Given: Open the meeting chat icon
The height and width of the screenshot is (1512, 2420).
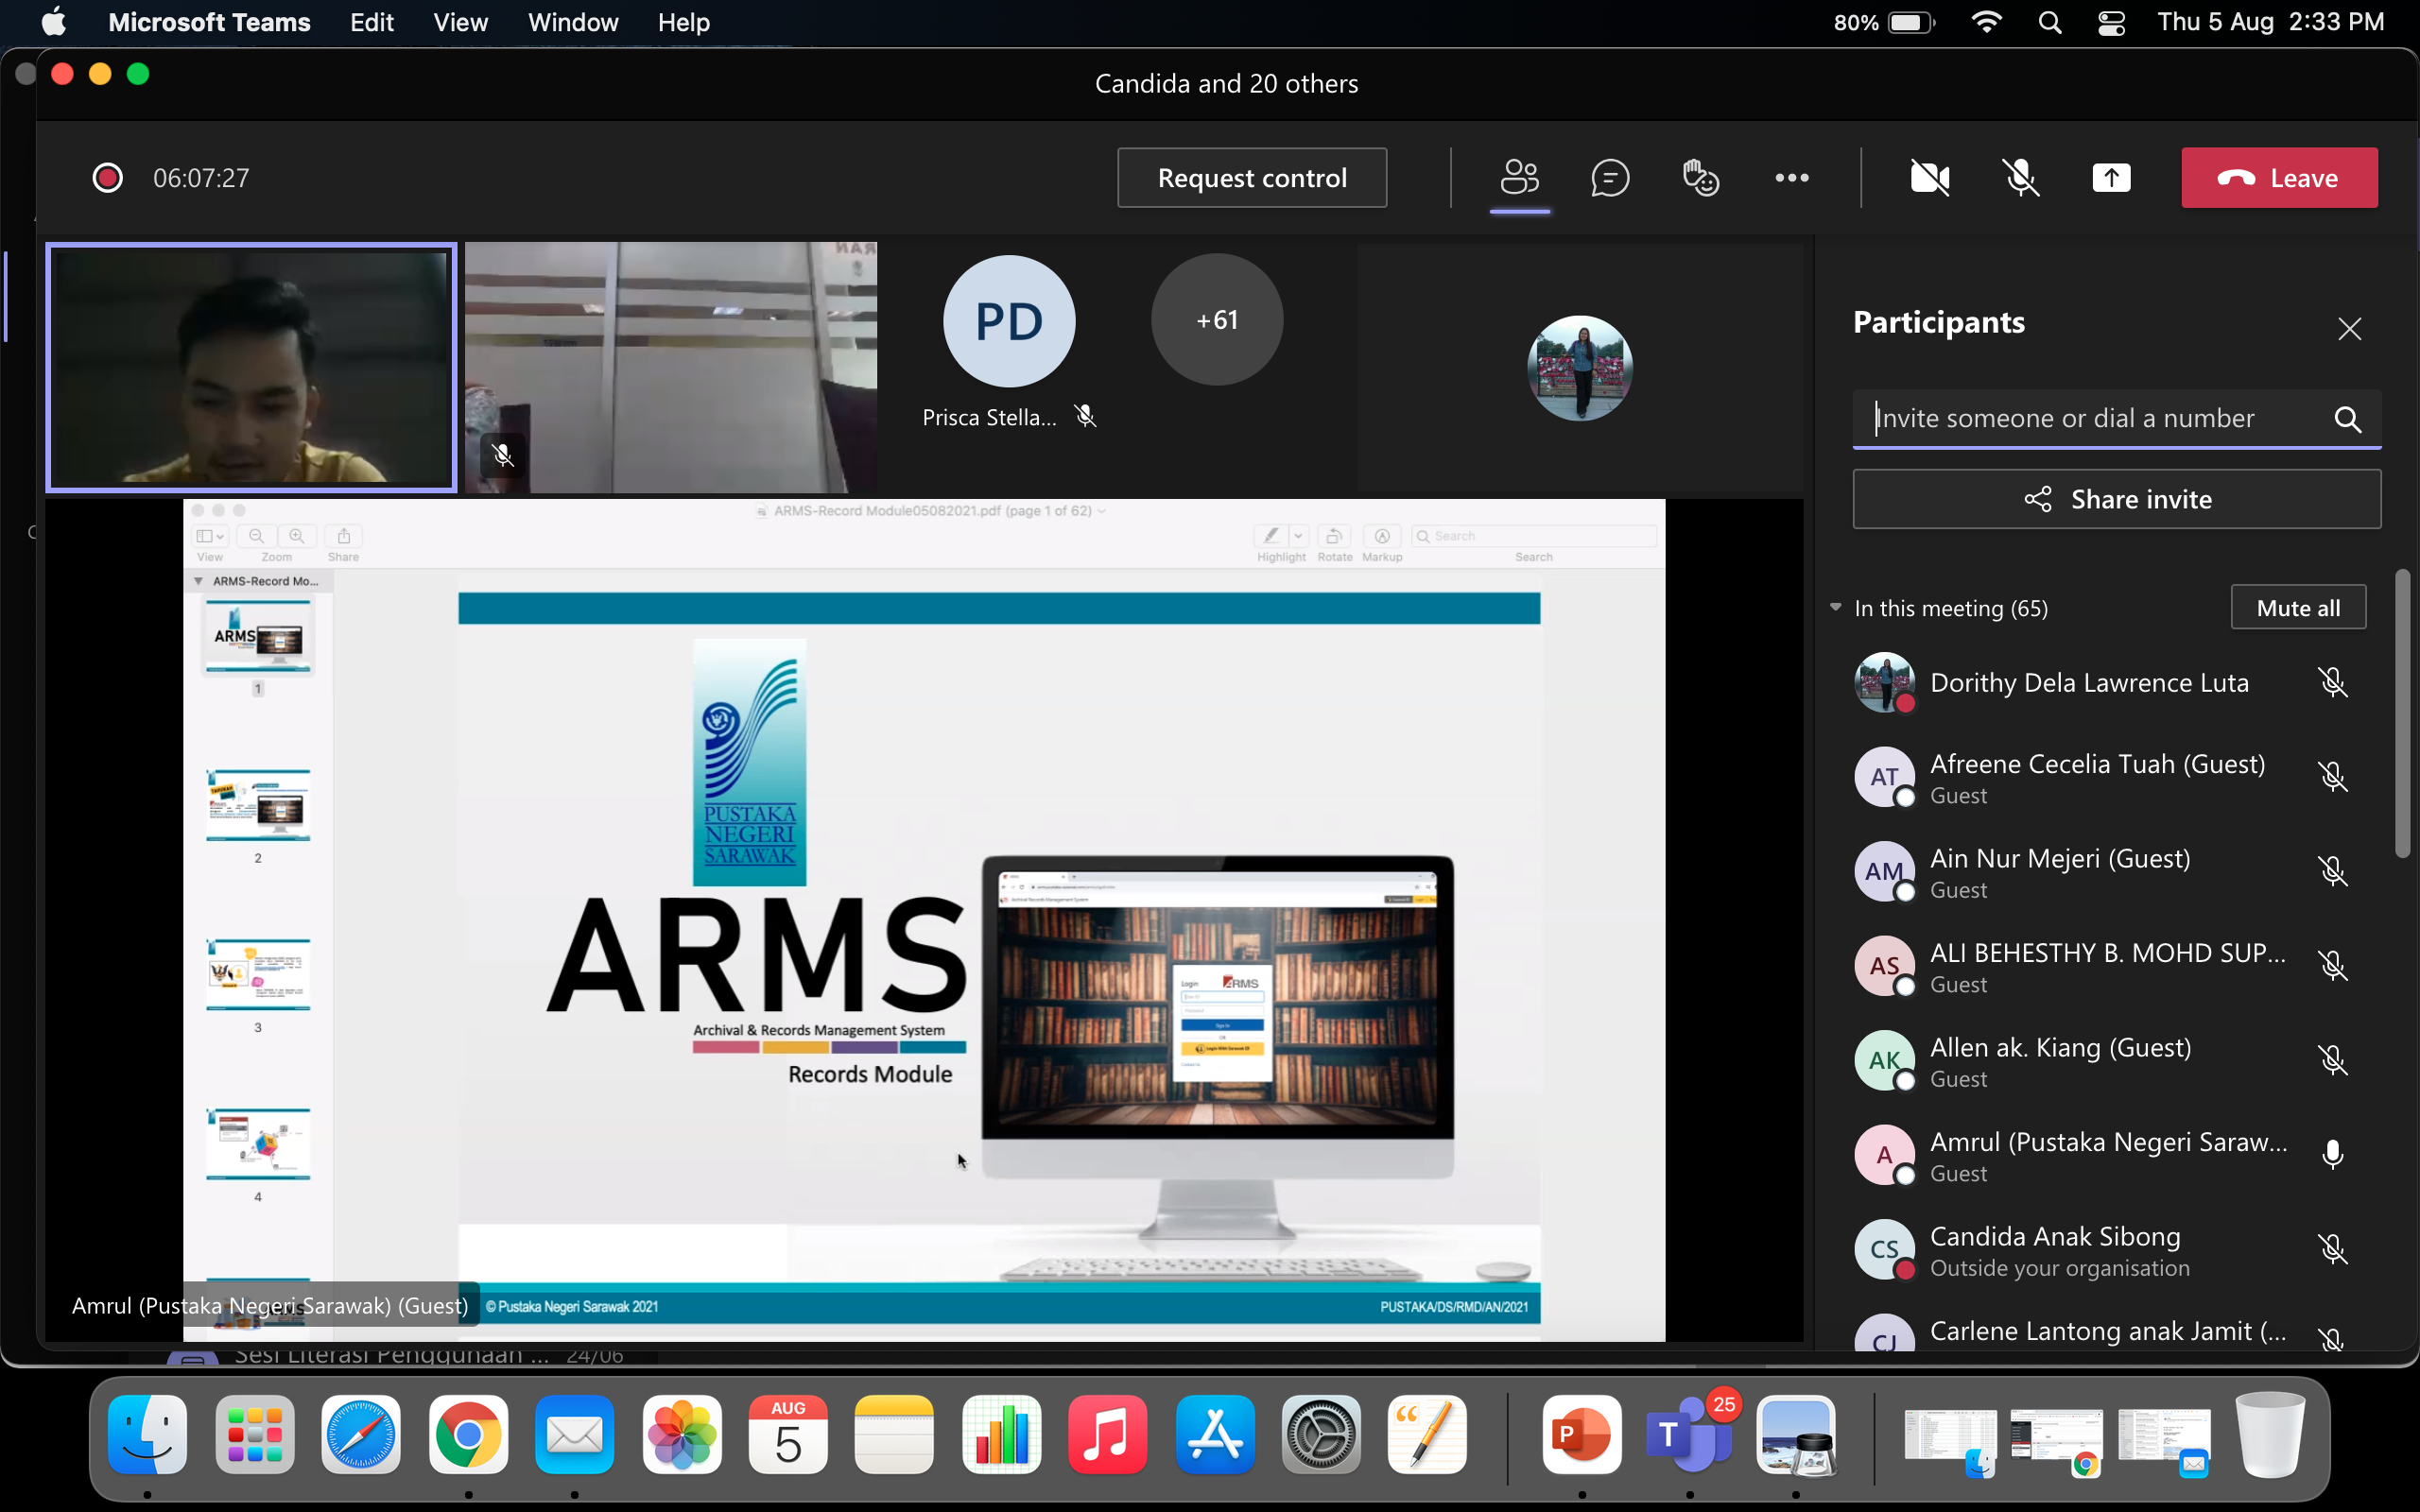Looking at the screenshot, I should pos(1610,178).
